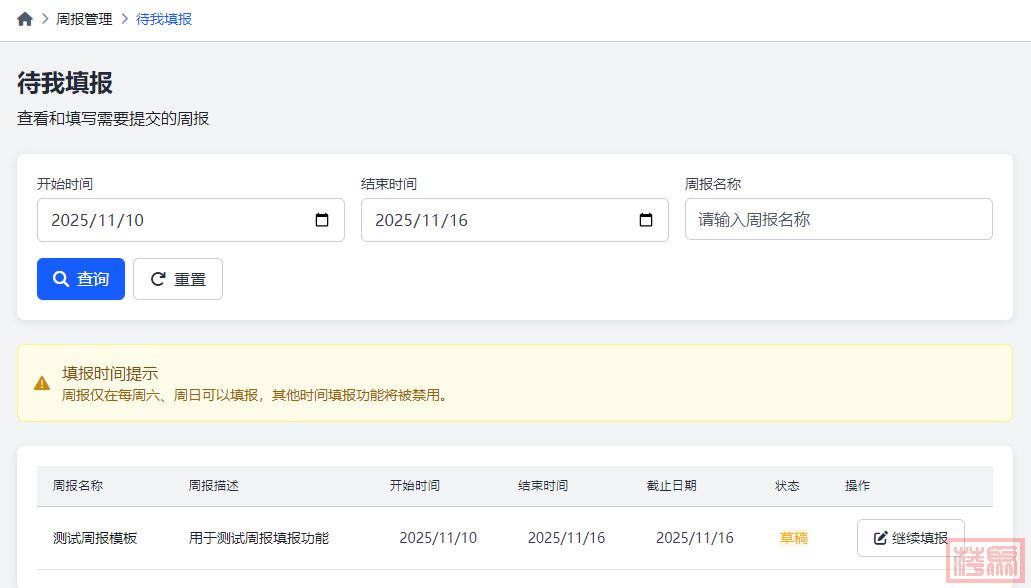Click the 操作 column header
This screenshot has width=1031, height=588.
pyautogui.click(x=857, y=486)
